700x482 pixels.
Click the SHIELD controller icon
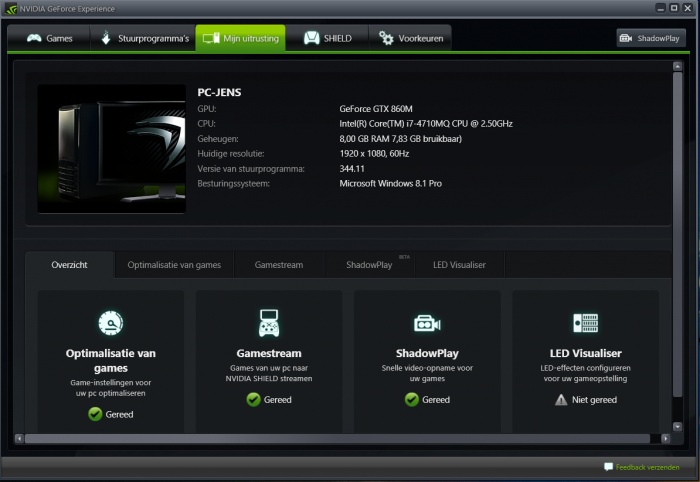point(312,38)
